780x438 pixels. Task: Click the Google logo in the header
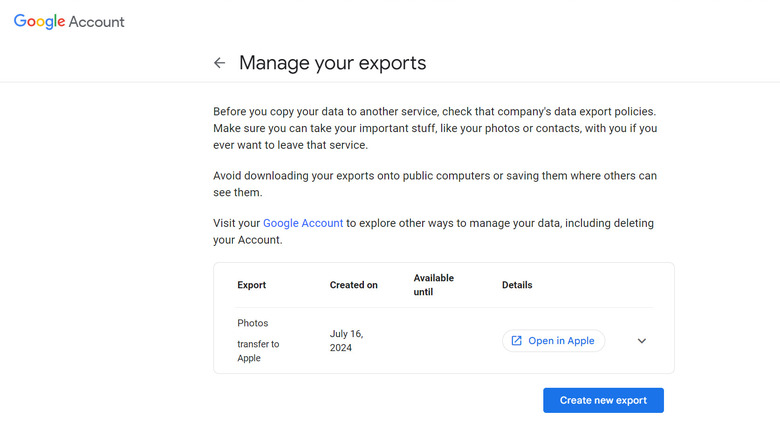pos(39,21)
